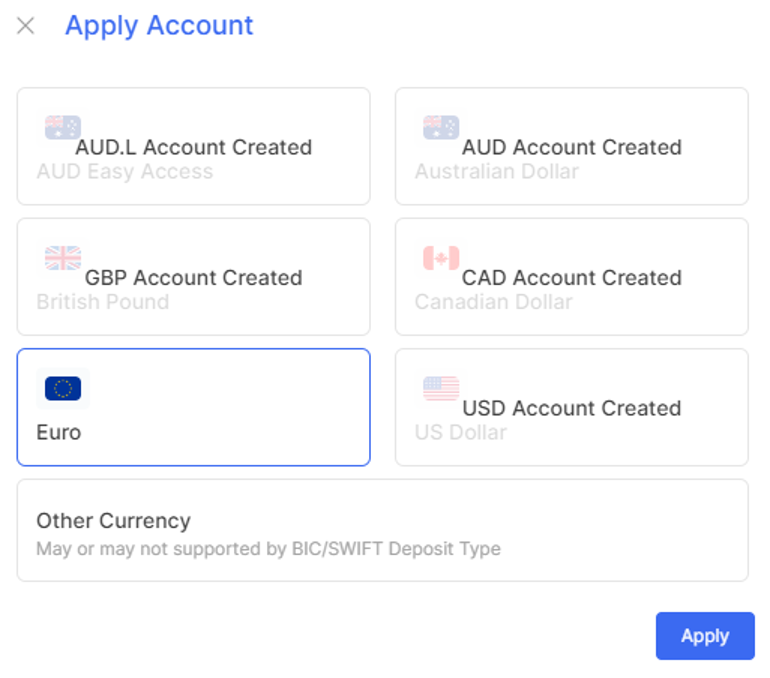
Task: Select the GBP Account Created card
Action: pos(193,277)
